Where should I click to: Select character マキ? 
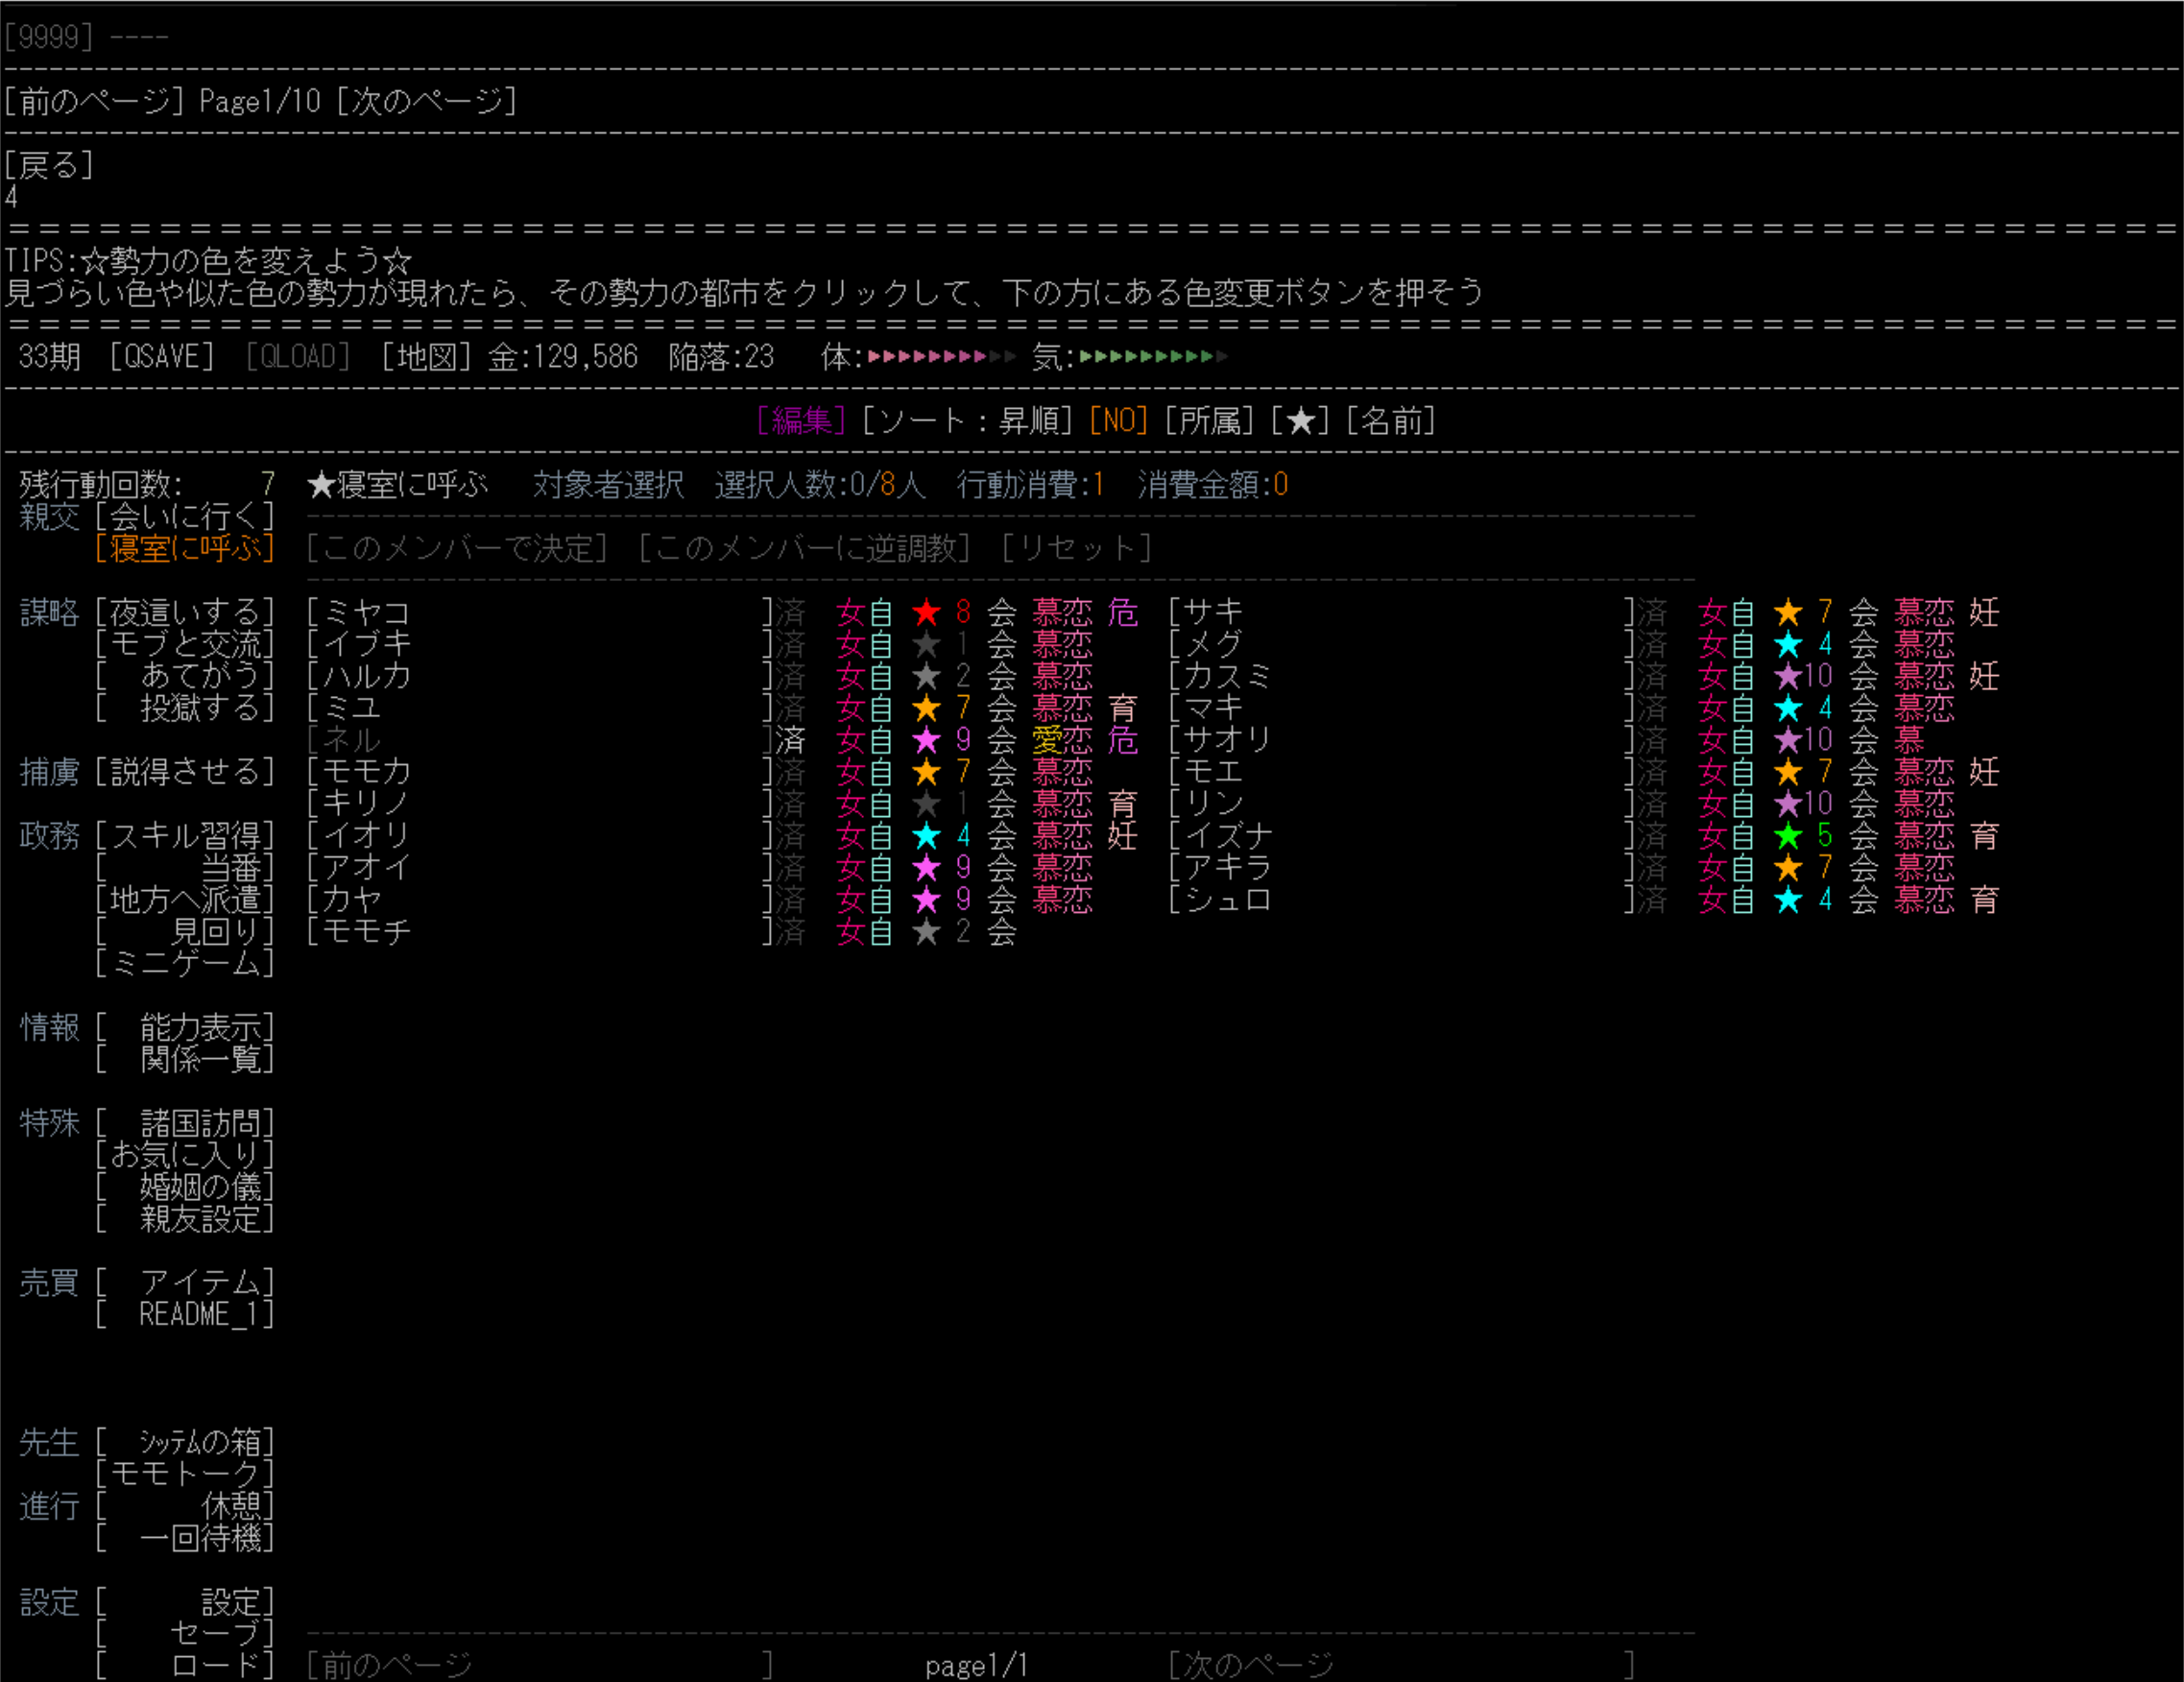(x=1402, y=708)
